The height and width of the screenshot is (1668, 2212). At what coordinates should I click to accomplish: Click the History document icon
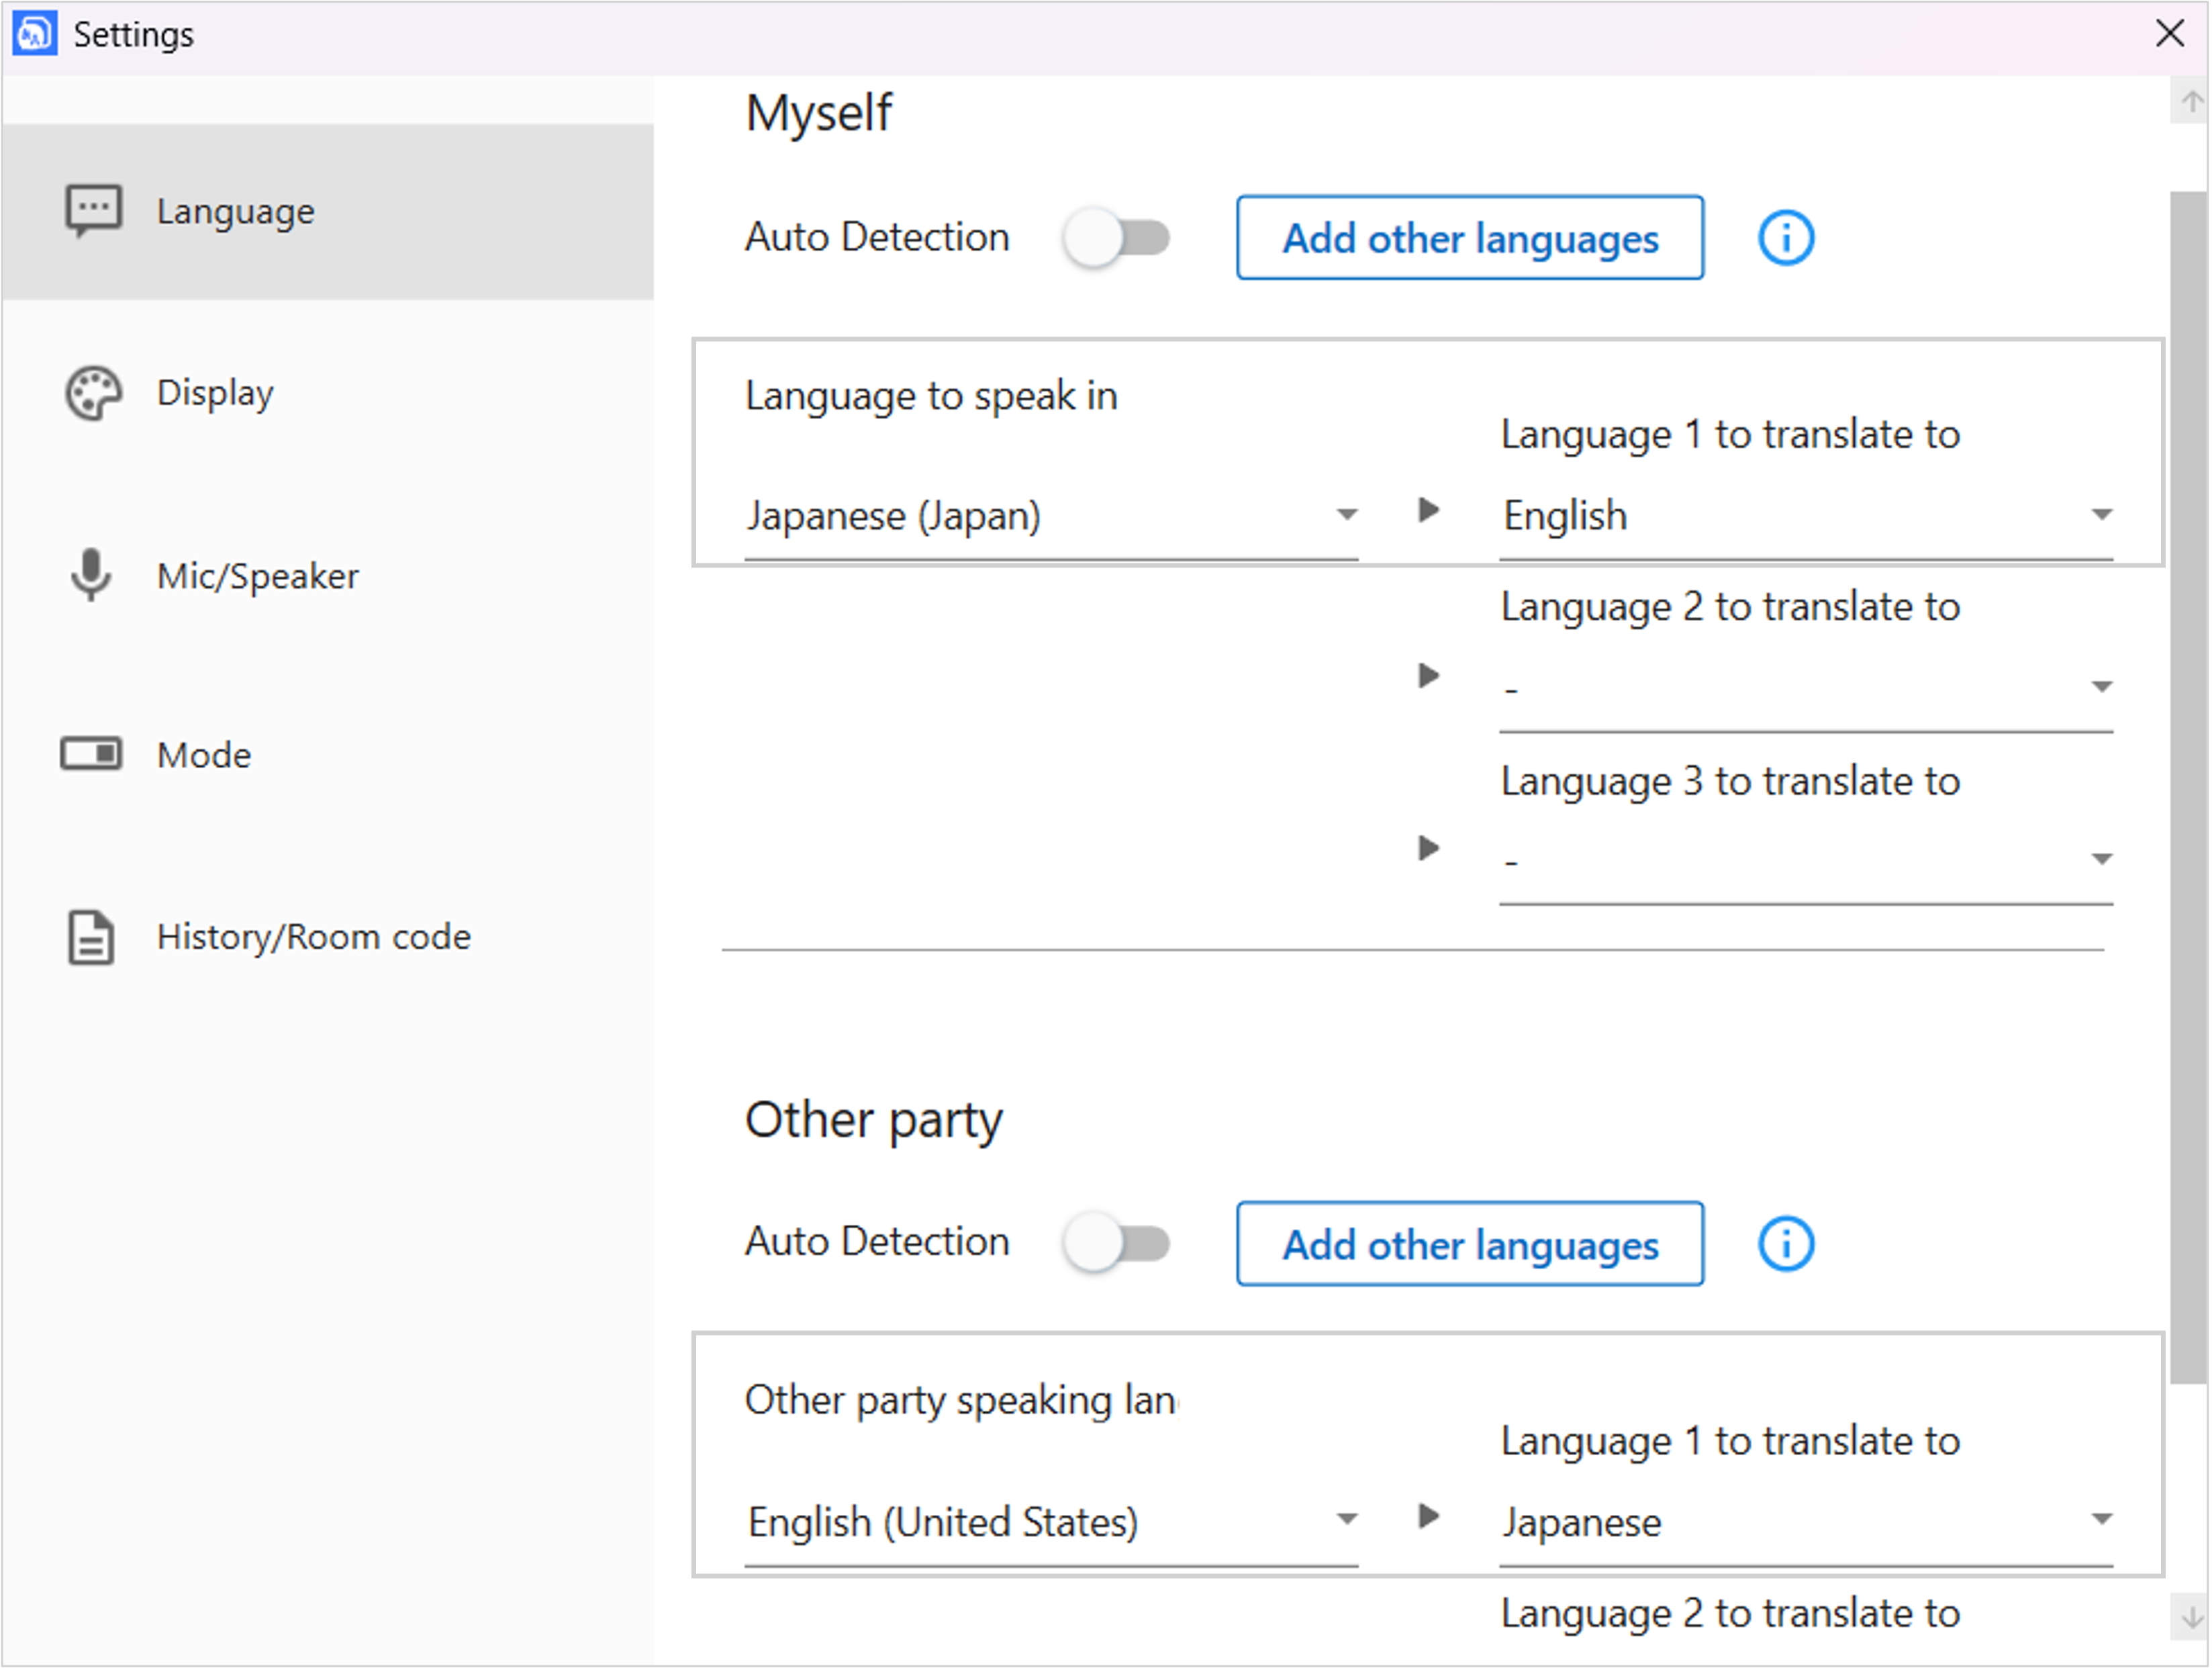[x=91, y=937]
